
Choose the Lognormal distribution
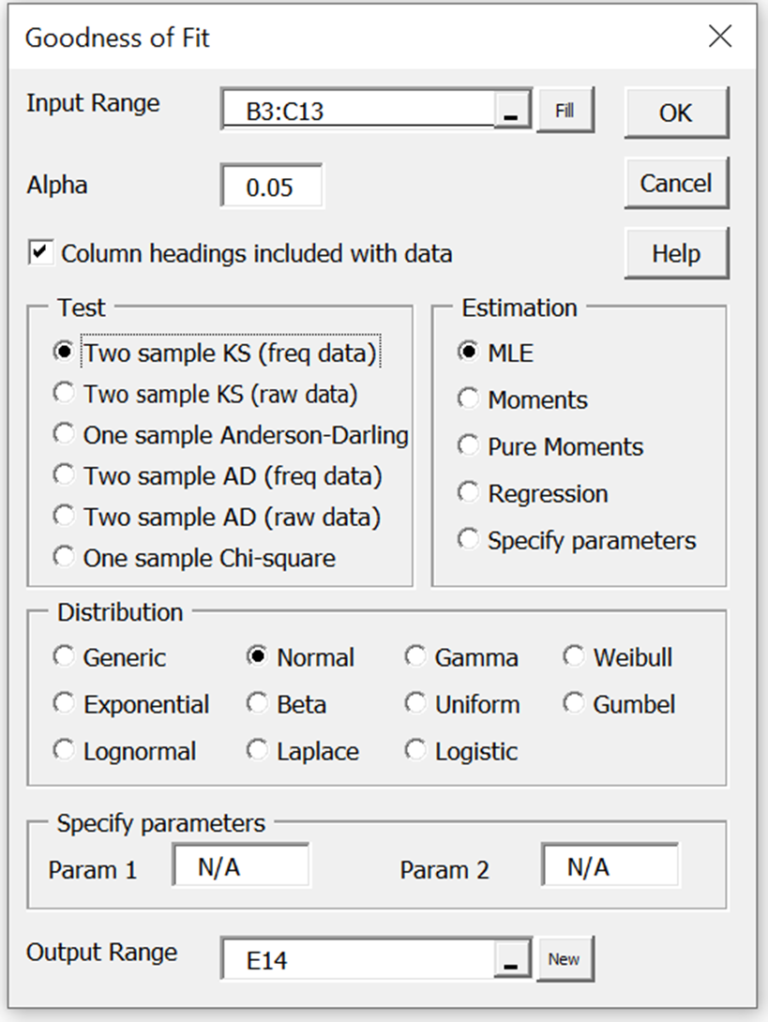(64, 750)
